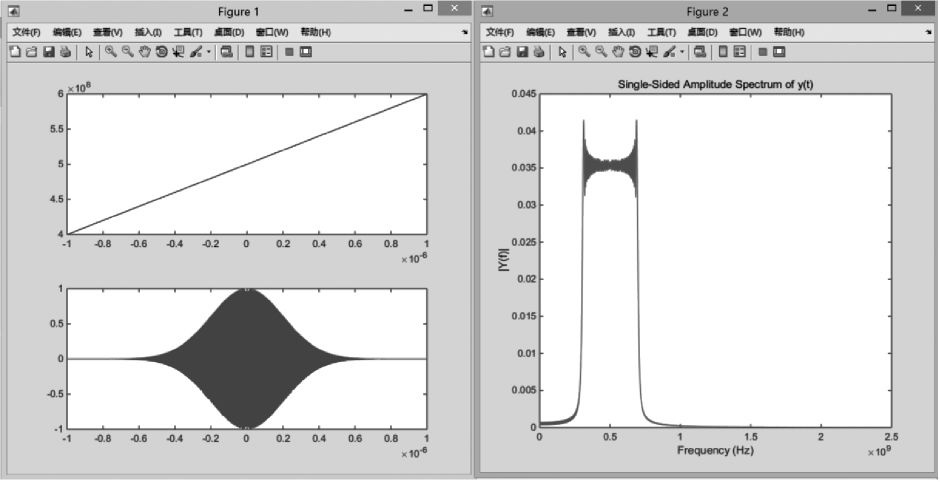Open 工具(T) menu in Figure 1

(188, 32)
